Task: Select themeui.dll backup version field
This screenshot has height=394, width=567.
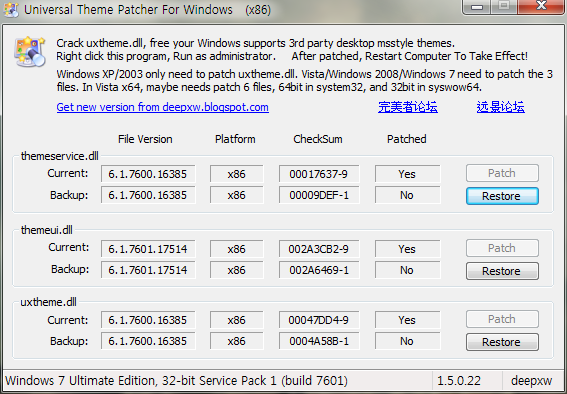Action: 148,270
